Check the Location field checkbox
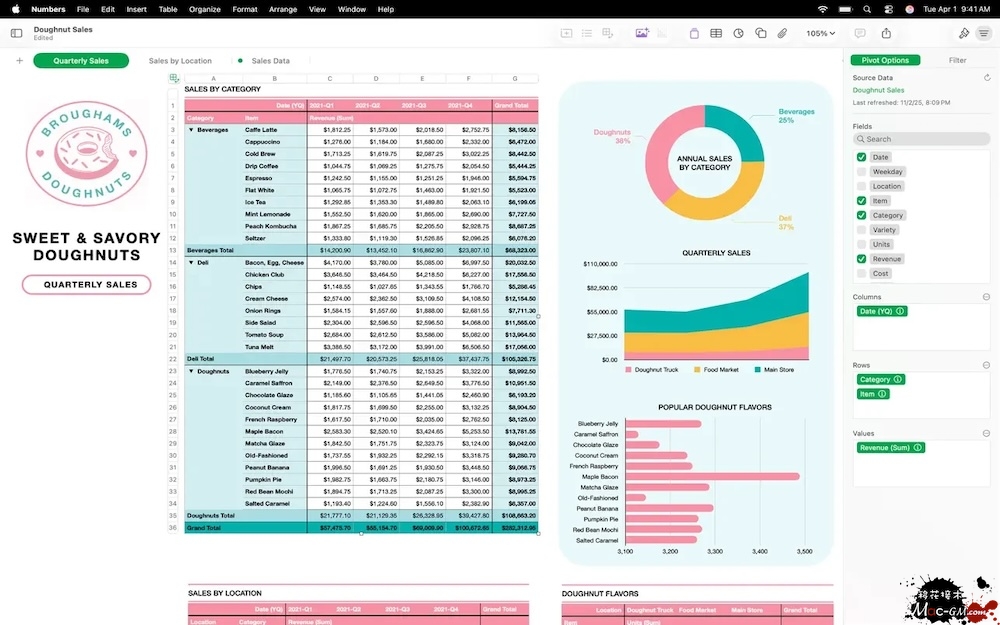Screen dimensions: 1000x625 [x=862, y=186]
